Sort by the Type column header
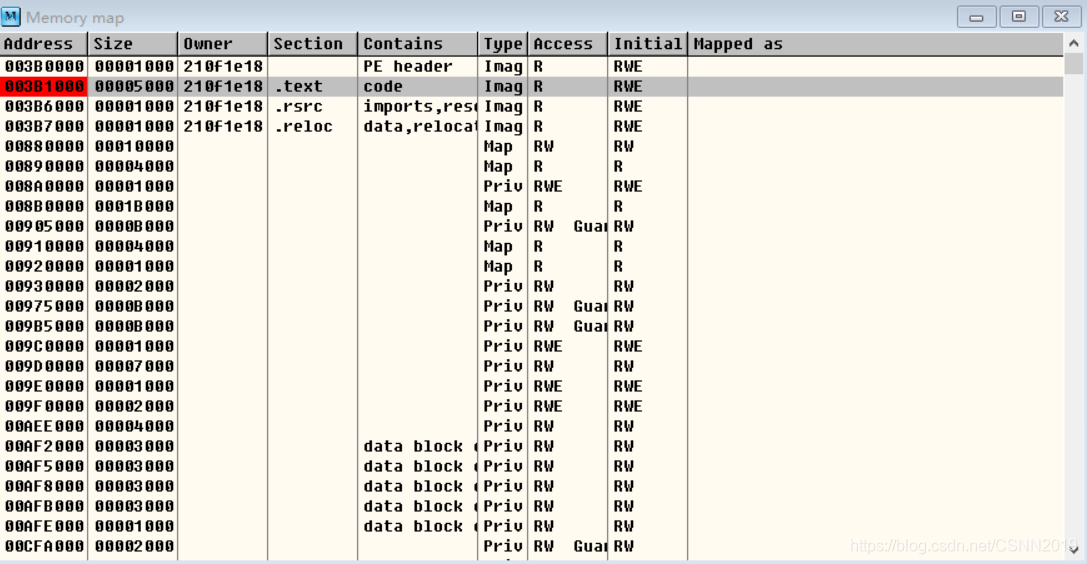1087x564 pixels. pyautogui.click(x=503, y=44)
